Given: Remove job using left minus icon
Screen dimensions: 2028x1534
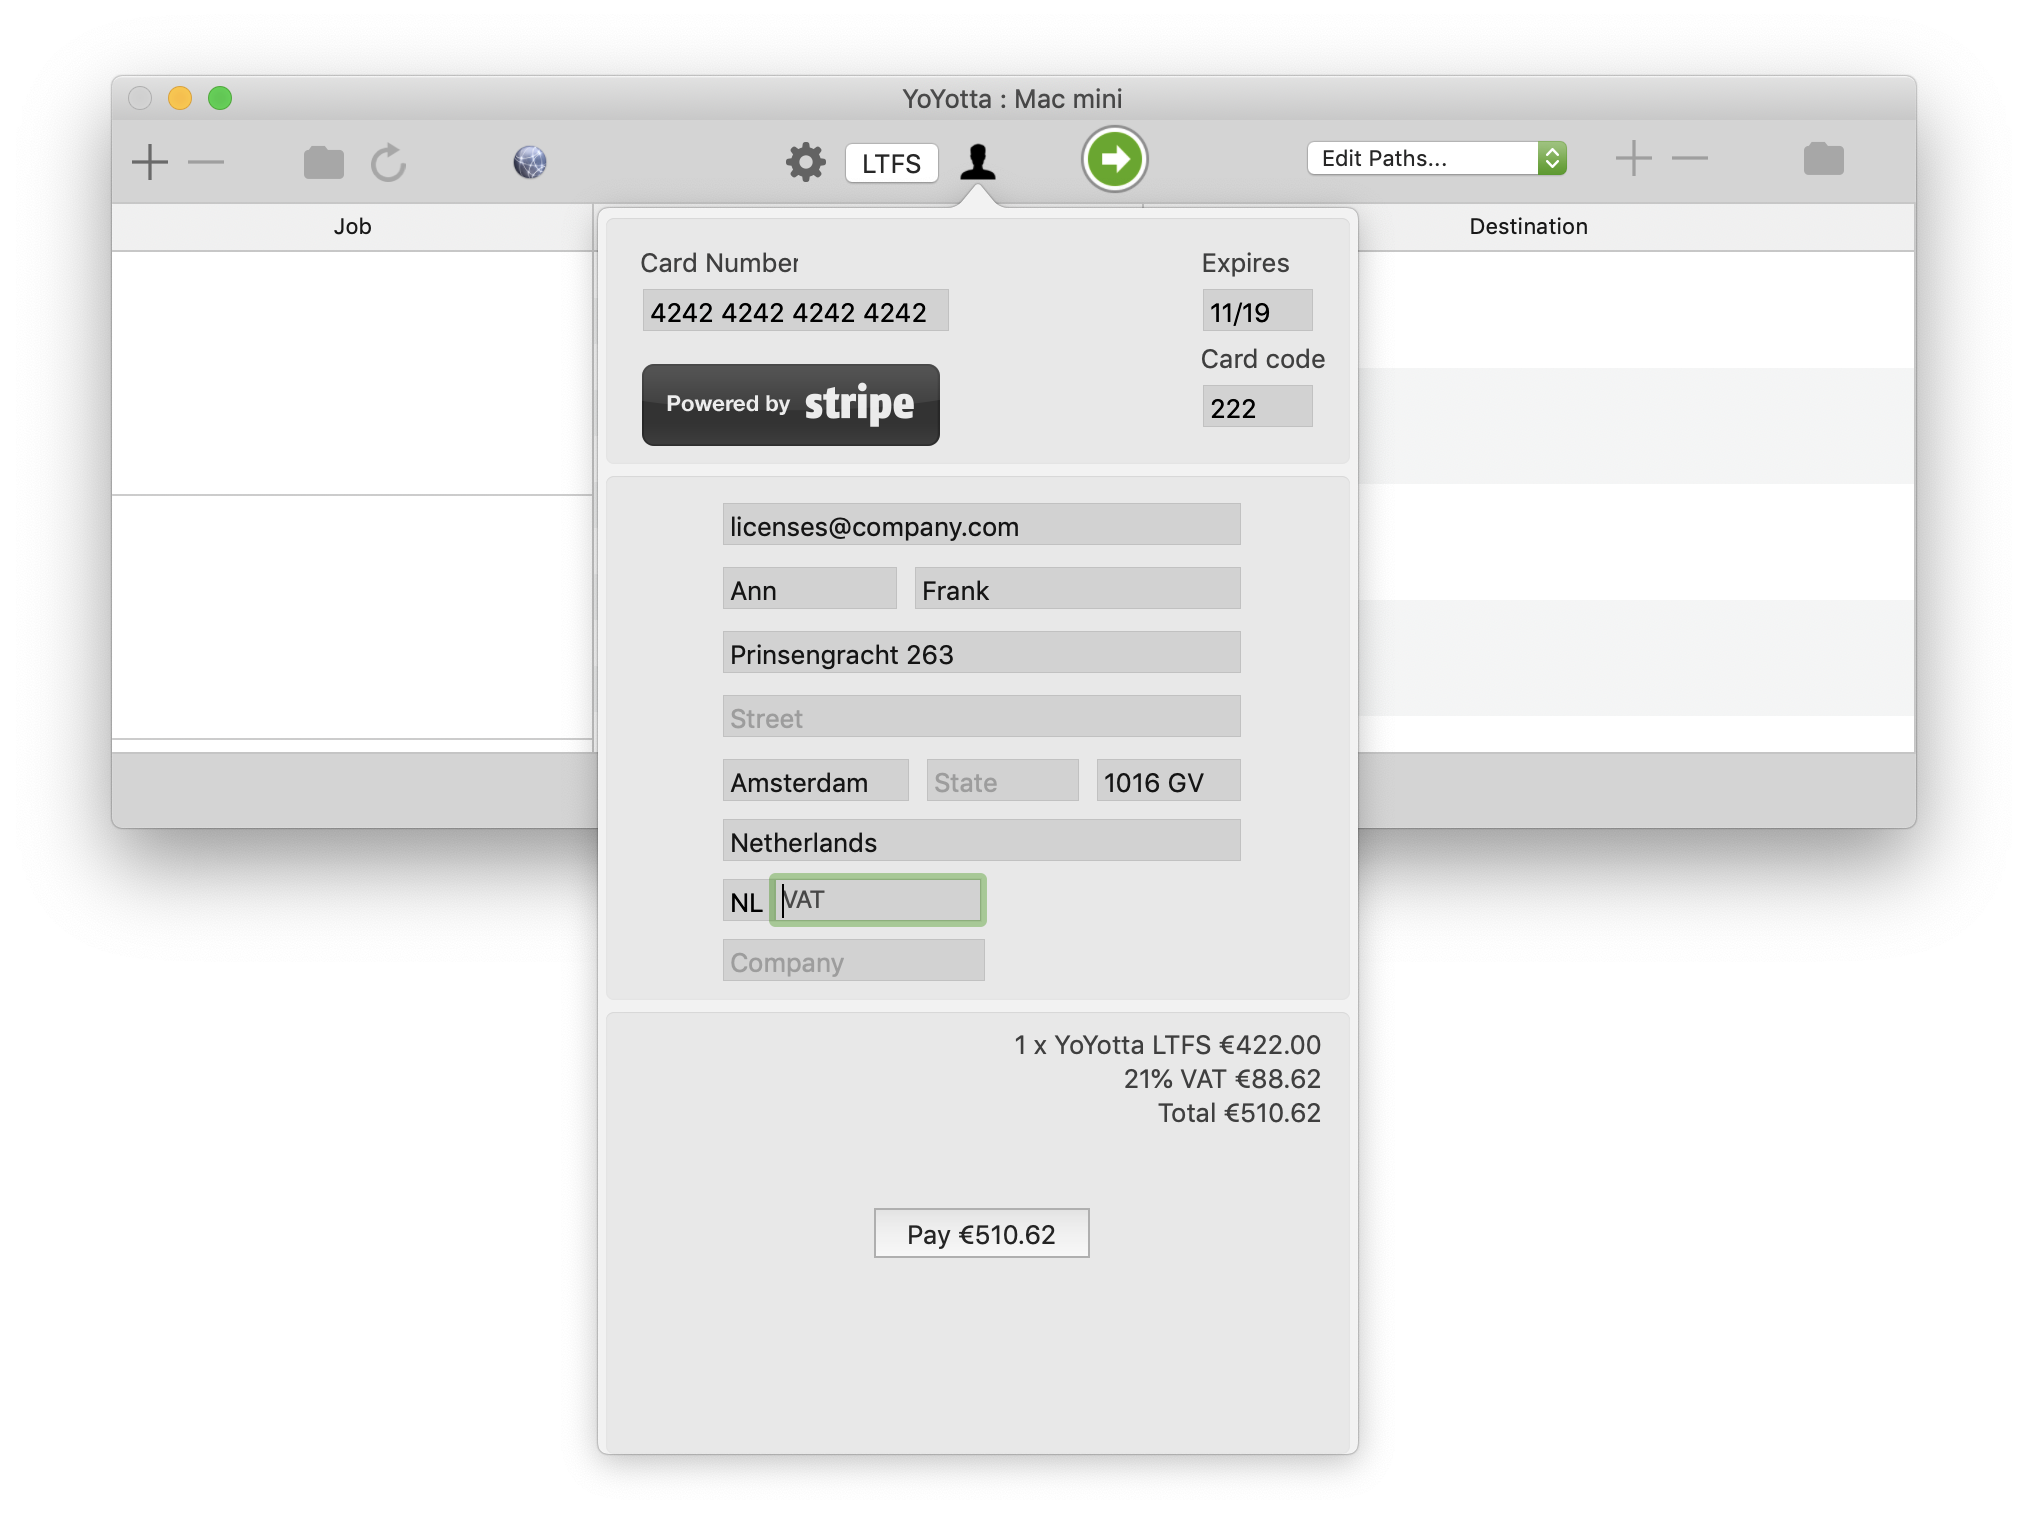Looking at the screenshot, I should [x=206, y=162].
